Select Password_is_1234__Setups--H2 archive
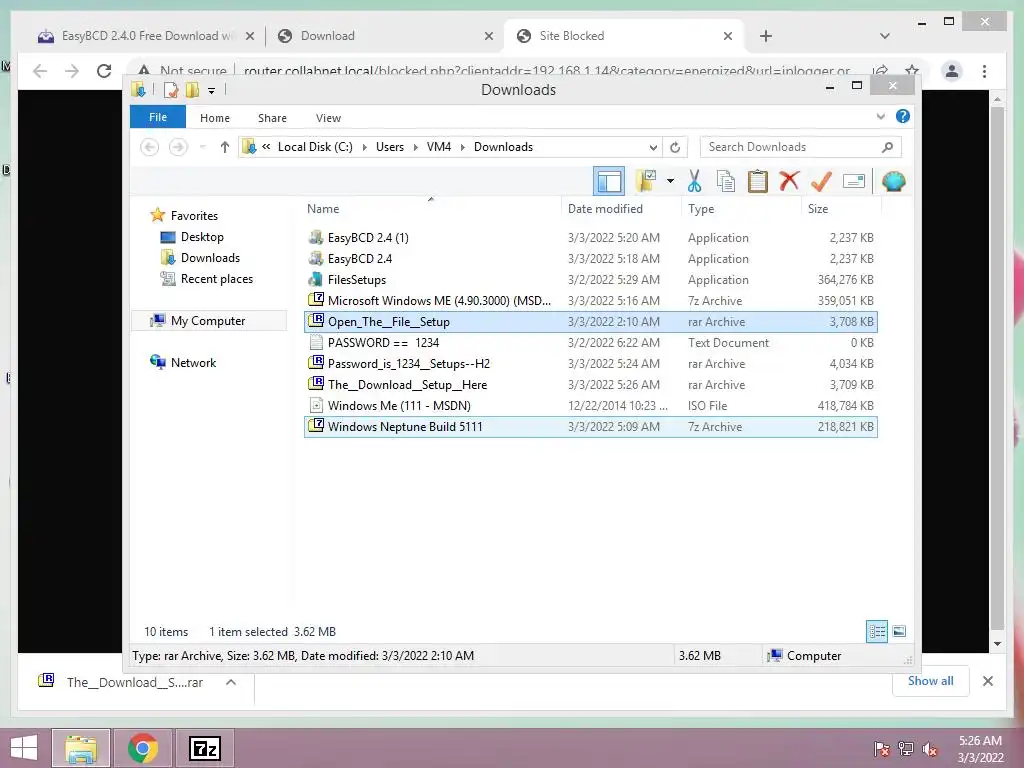1024x768 pixels. (x=590, y=364)
